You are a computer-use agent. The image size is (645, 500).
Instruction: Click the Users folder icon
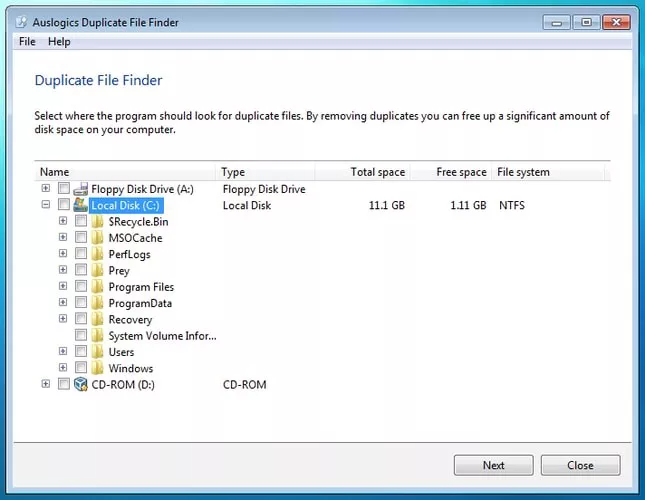pyautogui.click(x=98, y=352)
